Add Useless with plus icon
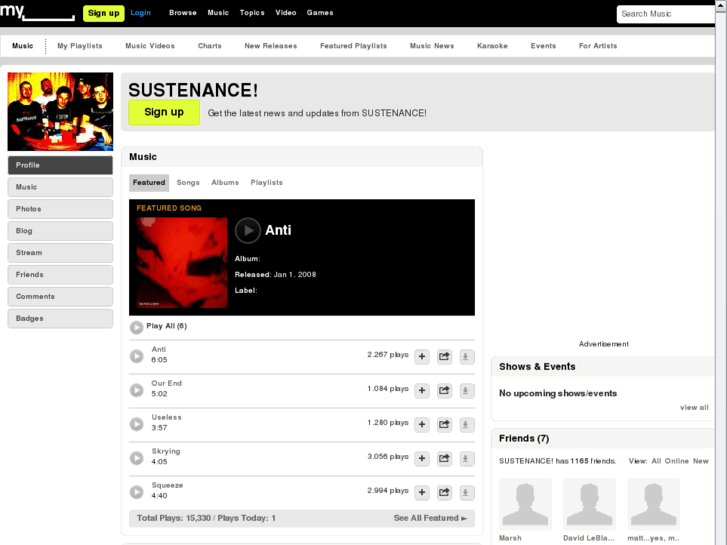Viewport: 727px width, 545px height. click(422, 424)
